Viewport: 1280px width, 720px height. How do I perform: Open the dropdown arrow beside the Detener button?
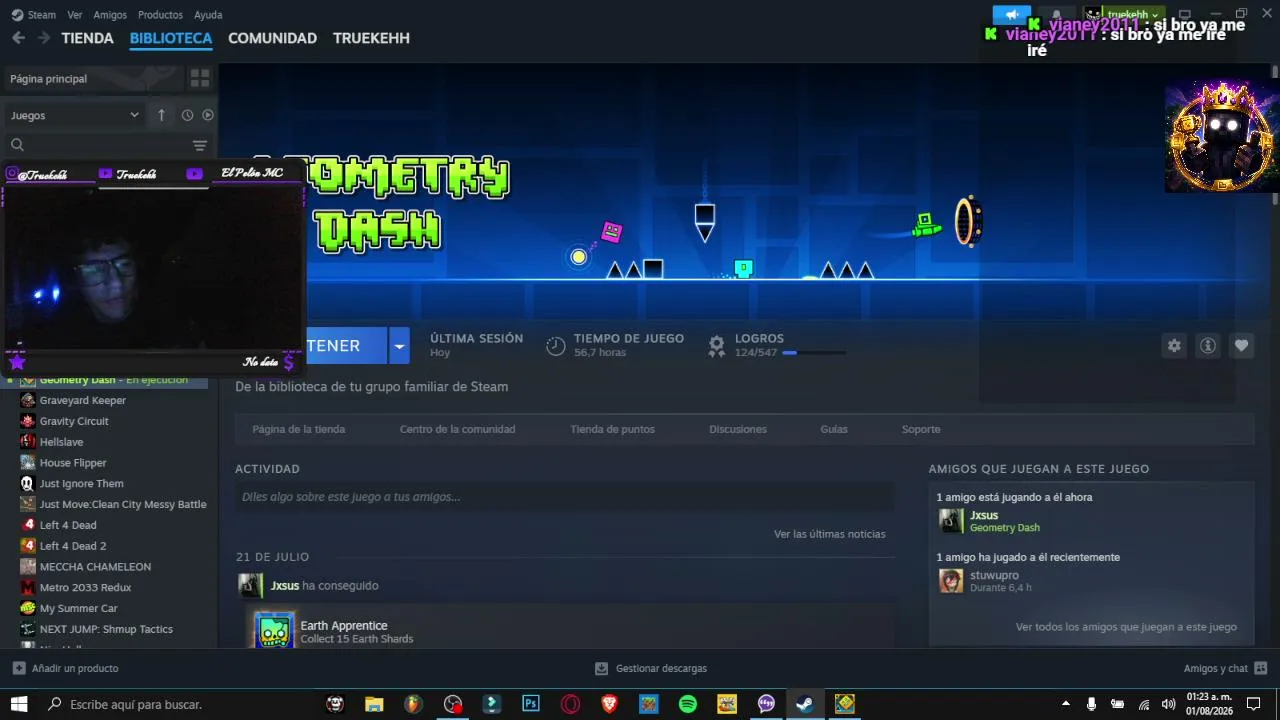pyautogui.click(x=399, y=346)
